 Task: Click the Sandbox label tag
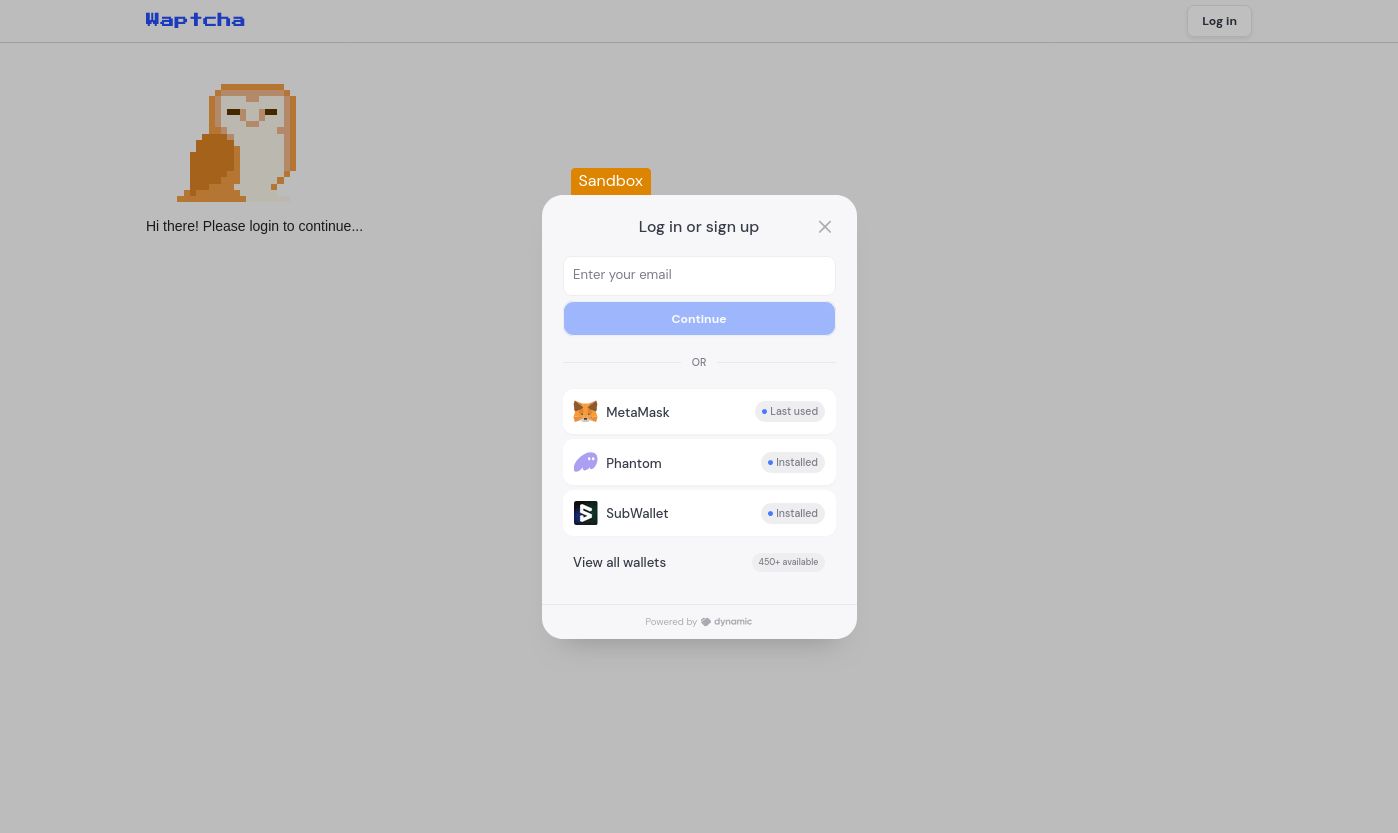click(611, 181)
